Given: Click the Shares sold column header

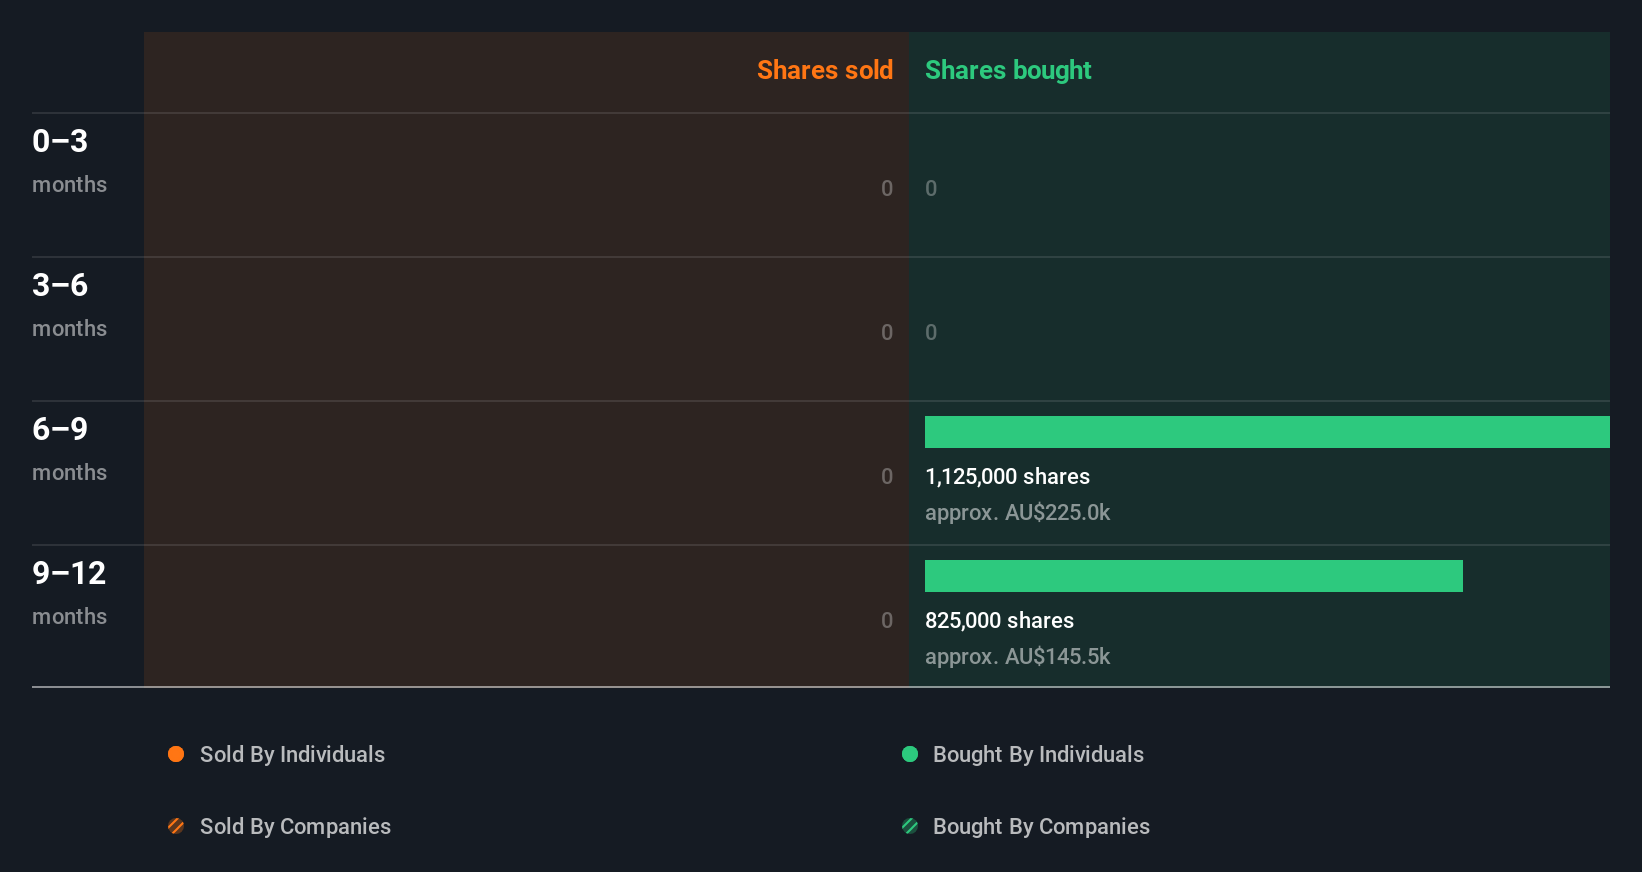Looking at the screenshot, I should 825,70.
